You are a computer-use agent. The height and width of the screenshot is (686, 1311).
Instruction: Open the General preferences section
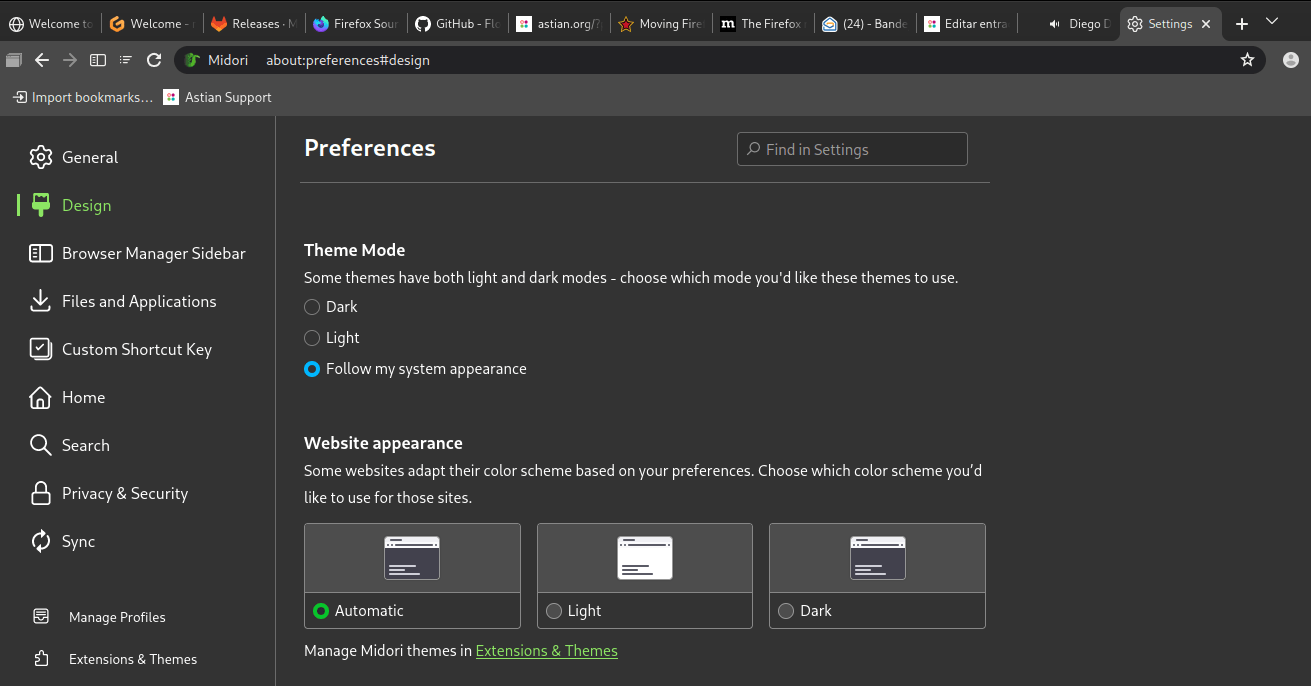(90, 157)
